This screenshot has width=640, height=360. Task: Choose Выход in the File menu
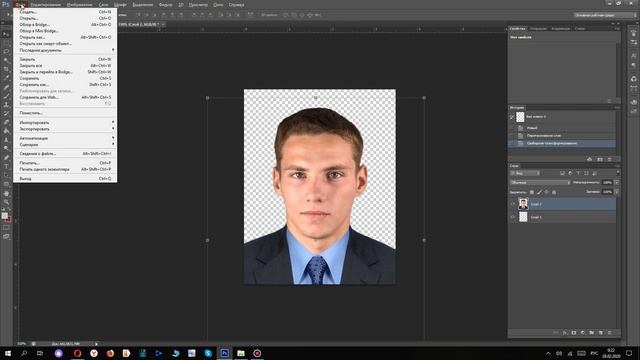[x=65, y=179]
